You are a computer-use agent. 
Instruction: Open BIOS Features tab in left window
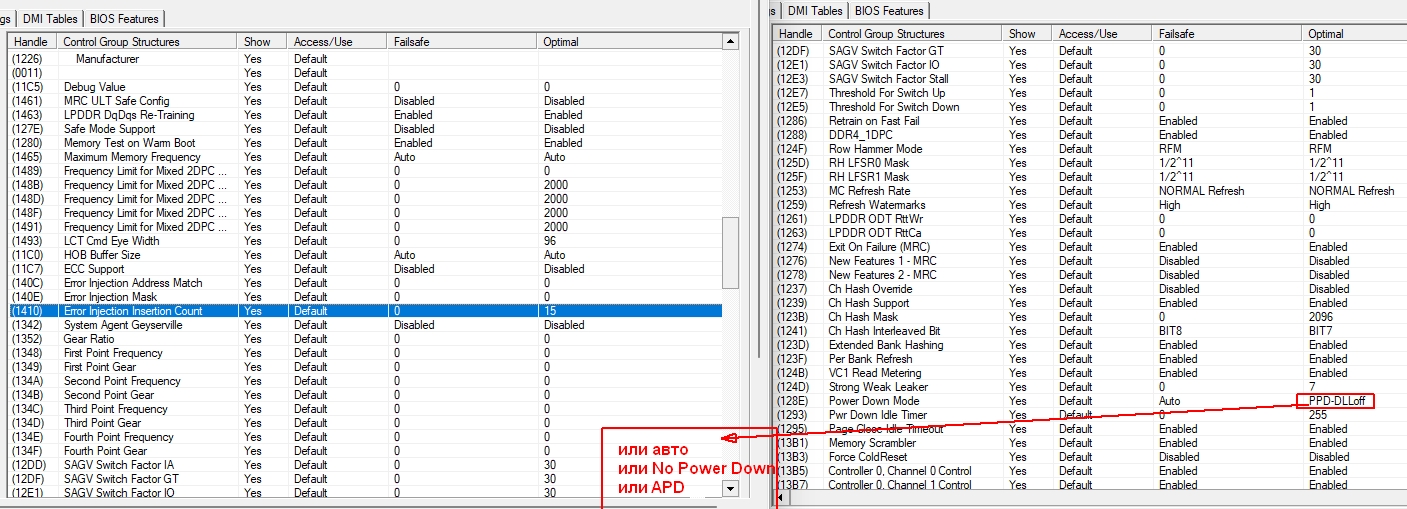point(124,18)
